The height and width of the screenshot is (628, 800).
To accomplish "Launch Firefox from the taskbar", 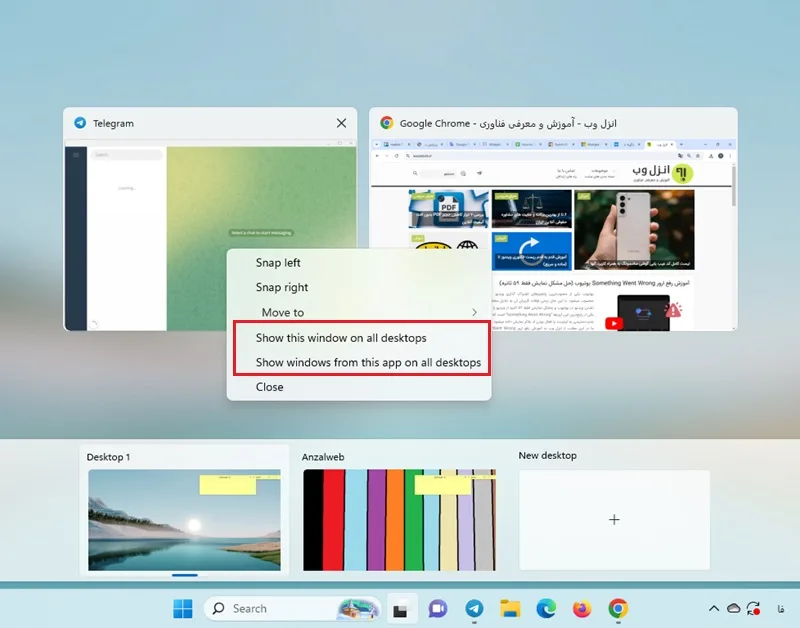I will pyautogui.click(x=582, y=609).
